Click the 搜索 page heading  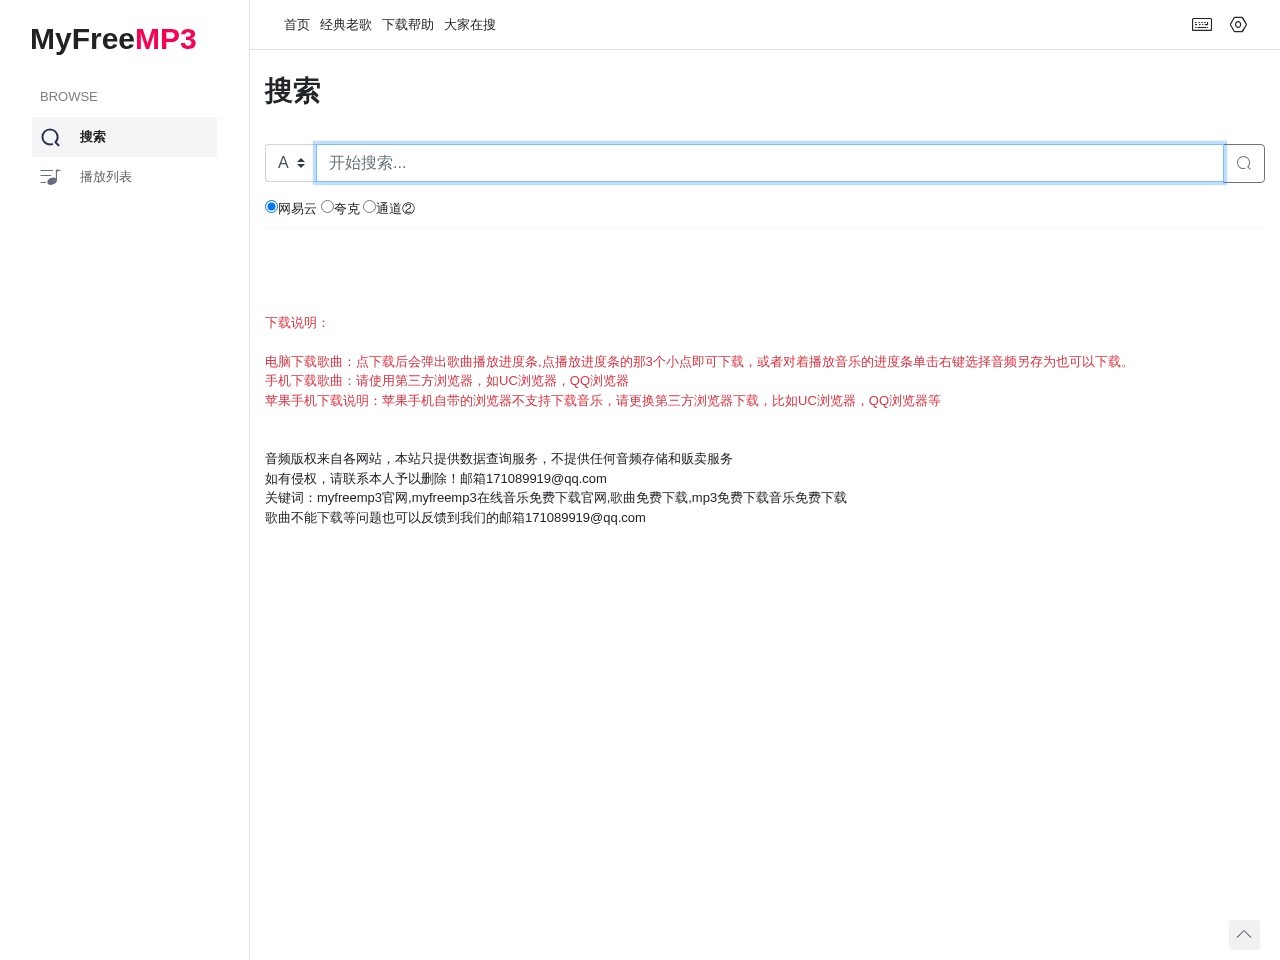click(292, 91)
